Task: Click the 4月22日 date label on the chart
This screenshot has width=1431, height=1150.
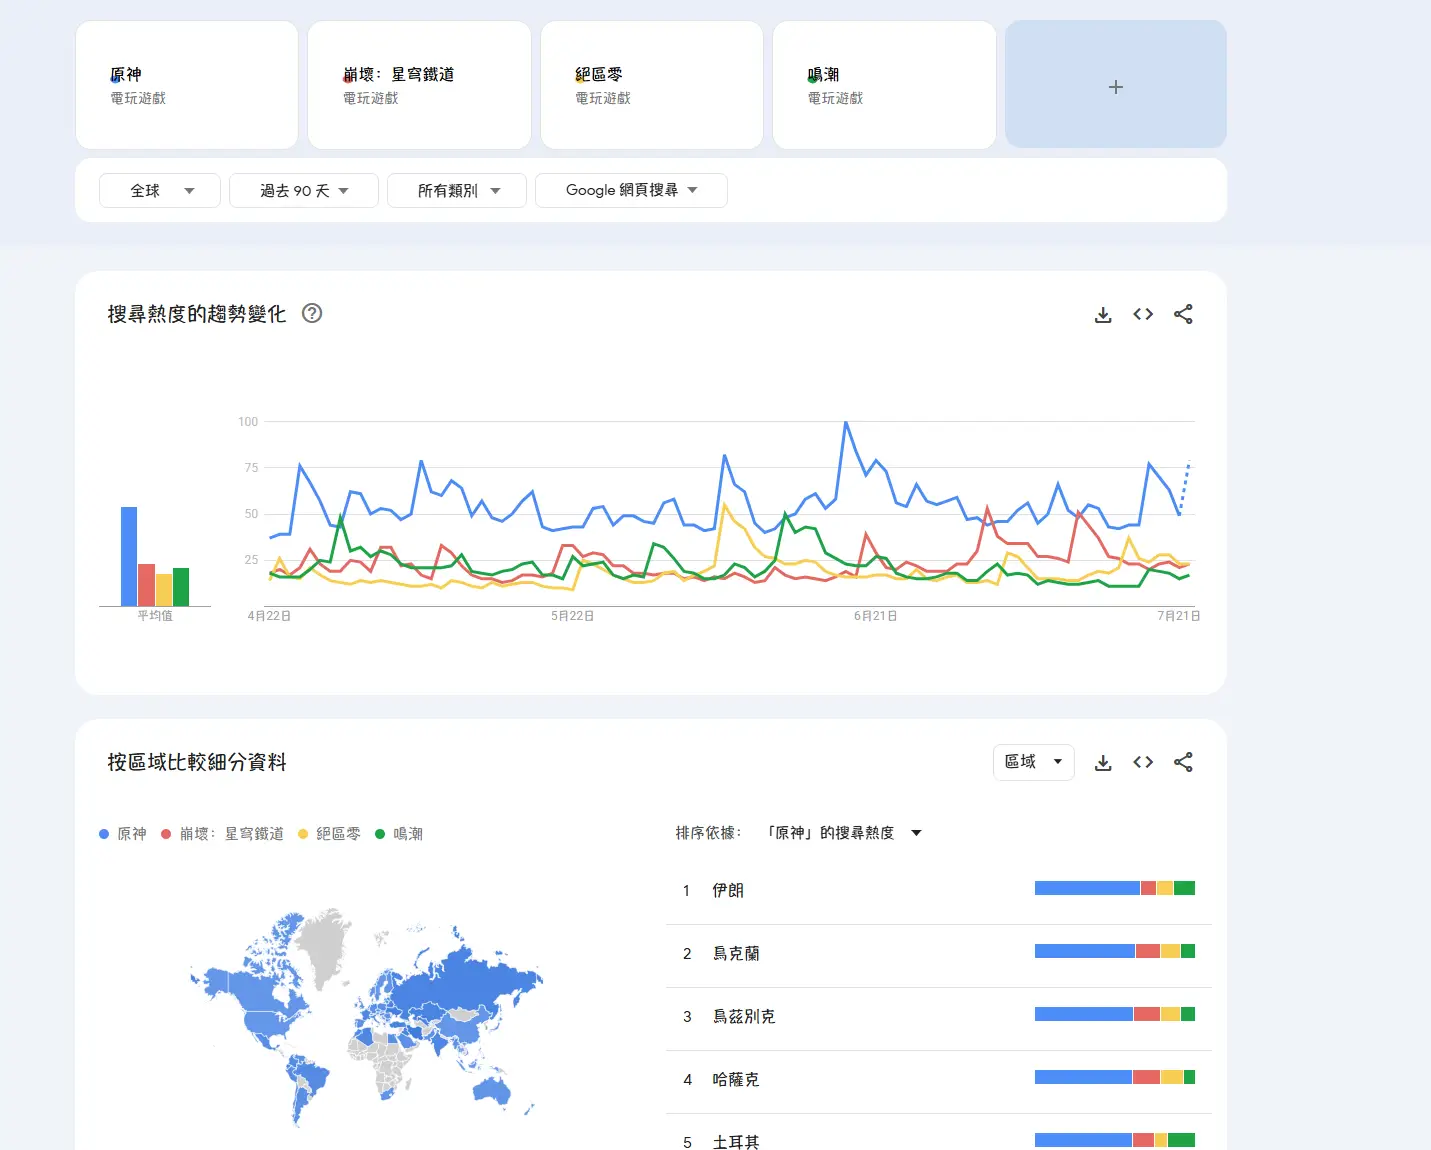Action: [269, 616]
